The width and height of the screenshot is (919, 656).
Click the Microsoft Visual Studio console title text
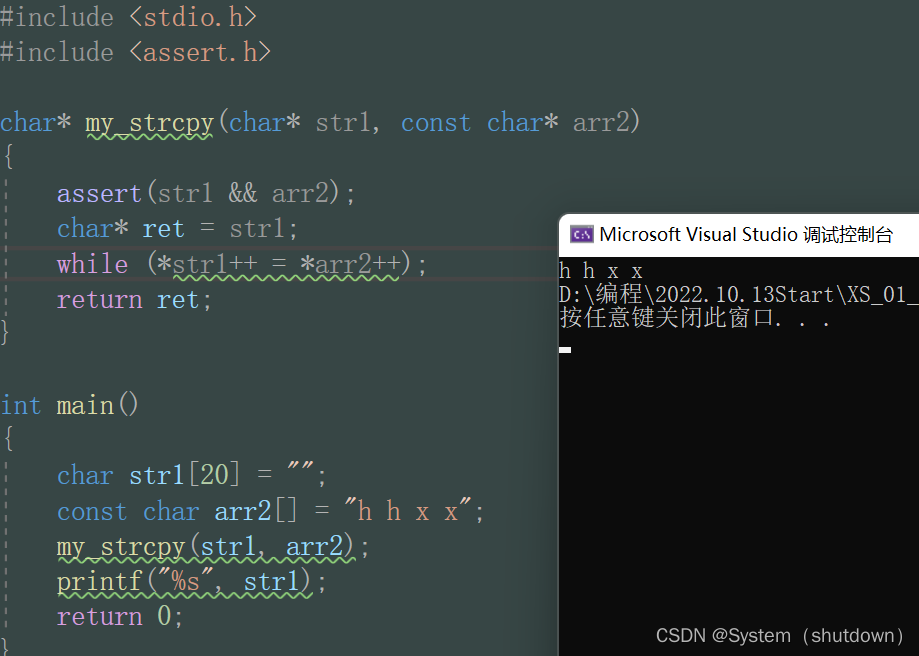pos(746,234)
